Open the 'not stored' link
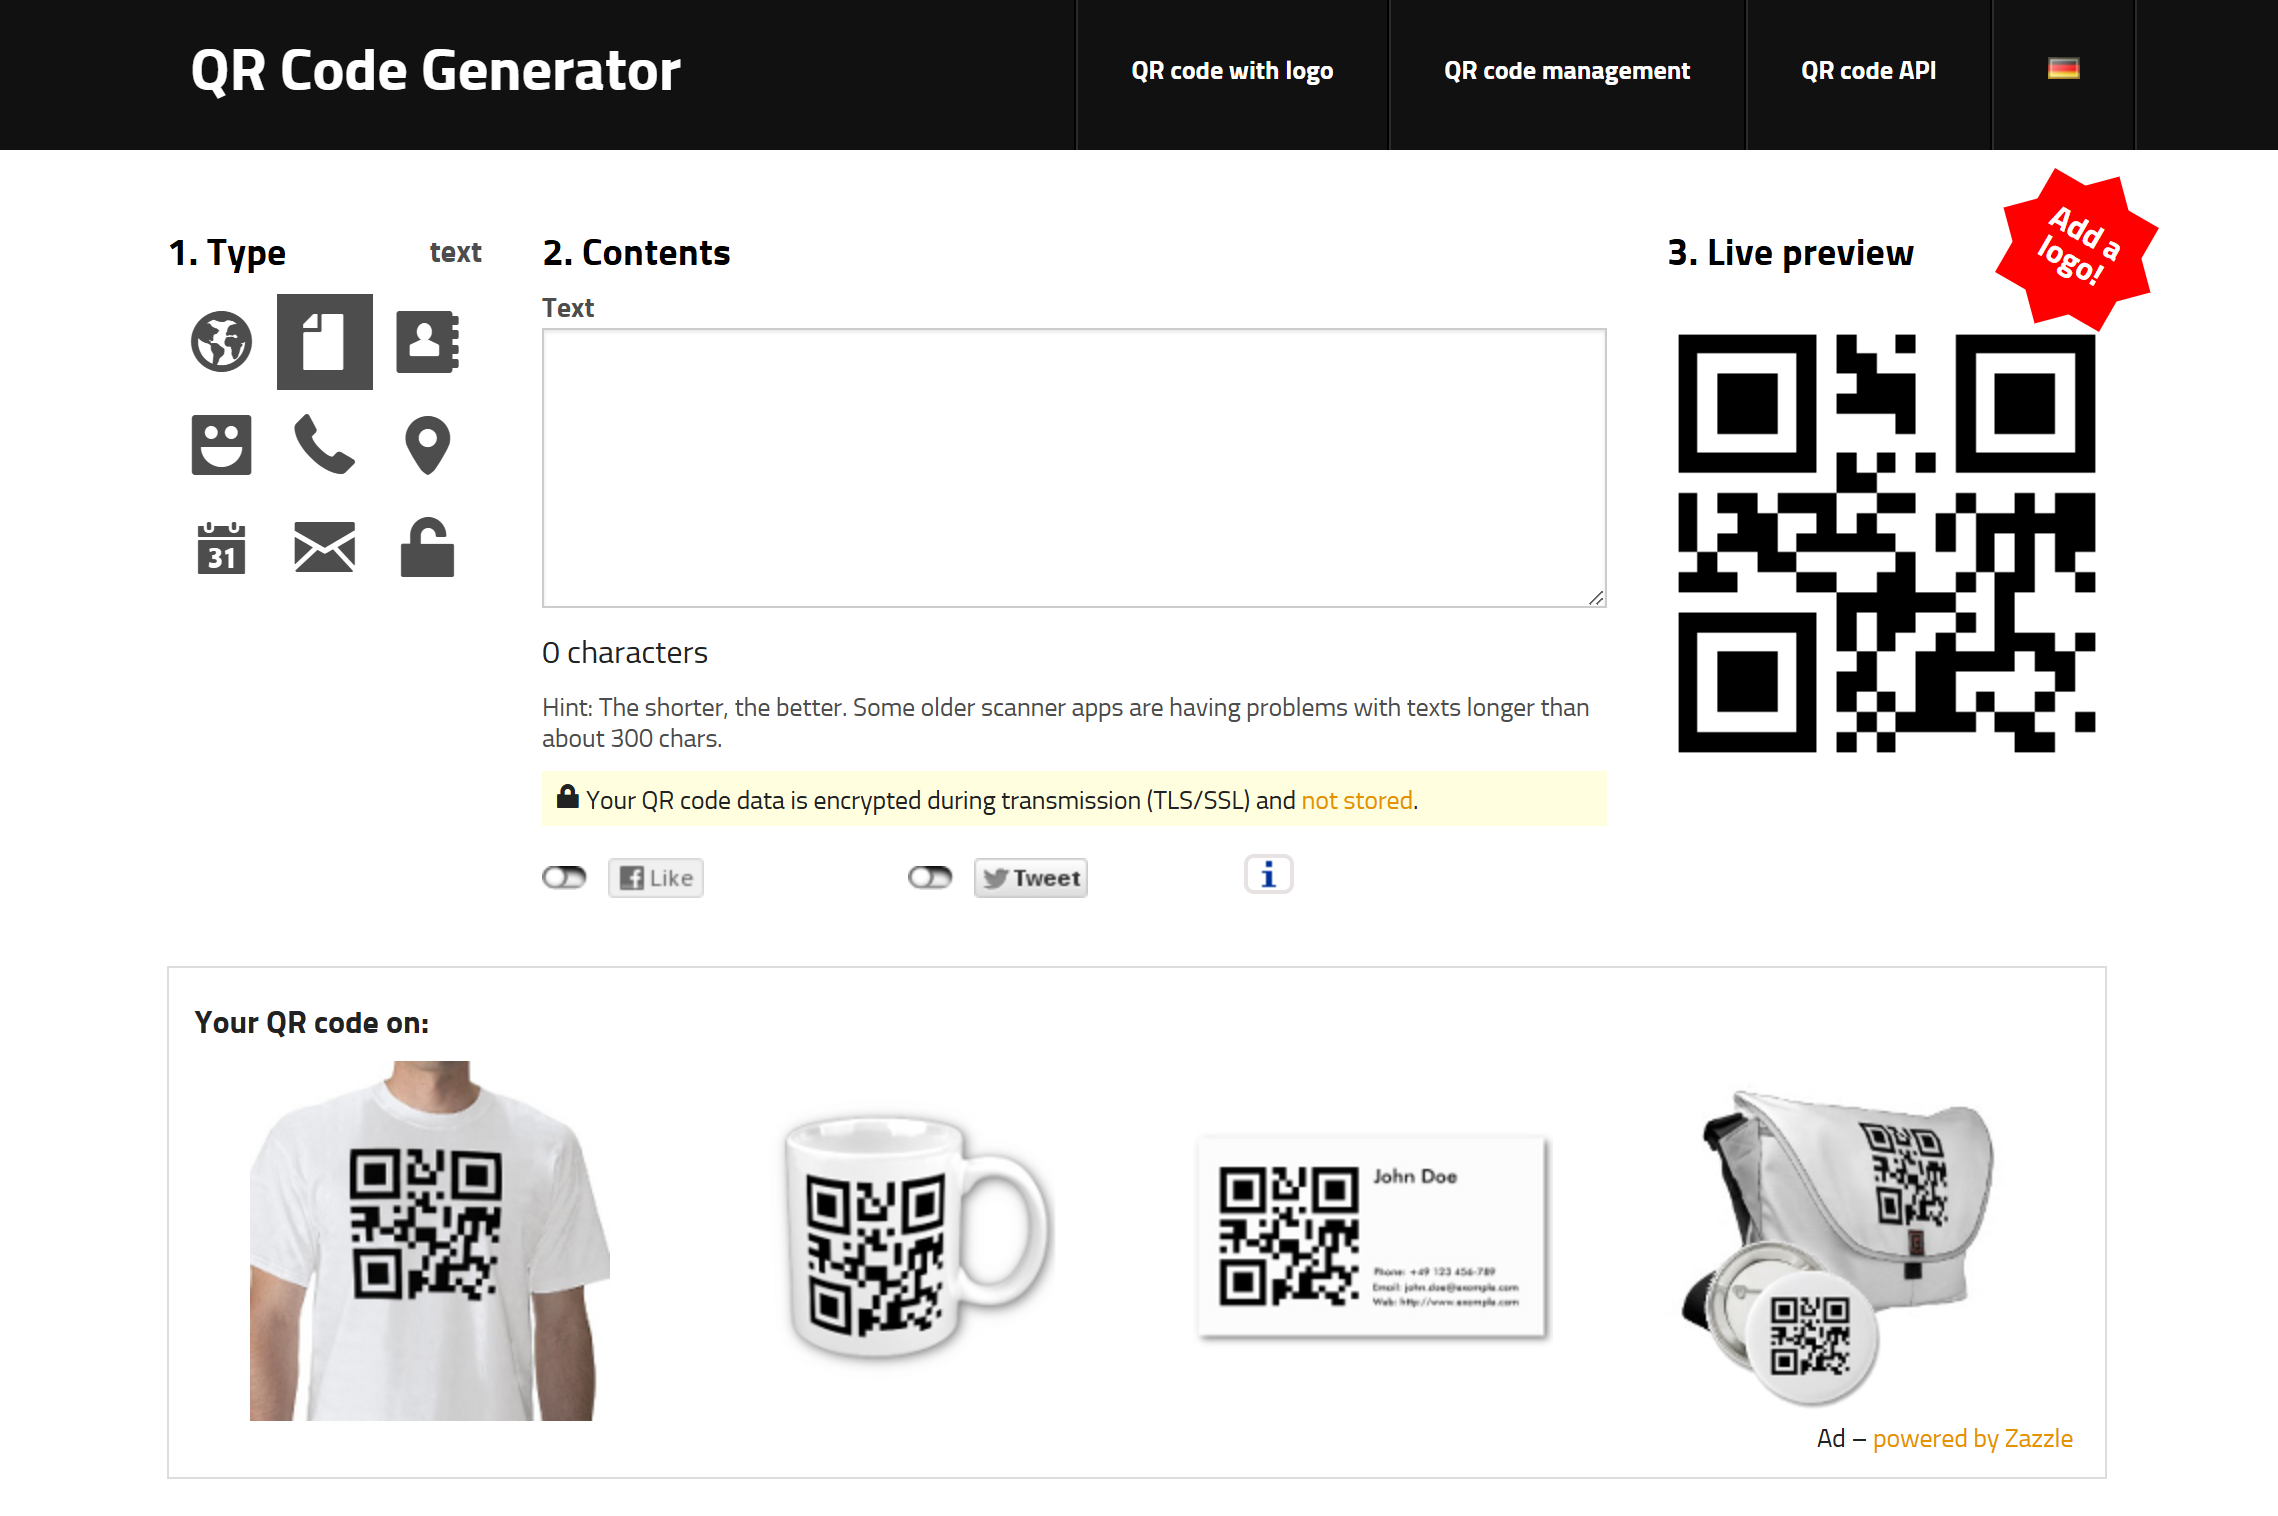 click(x=1357, y=801)
